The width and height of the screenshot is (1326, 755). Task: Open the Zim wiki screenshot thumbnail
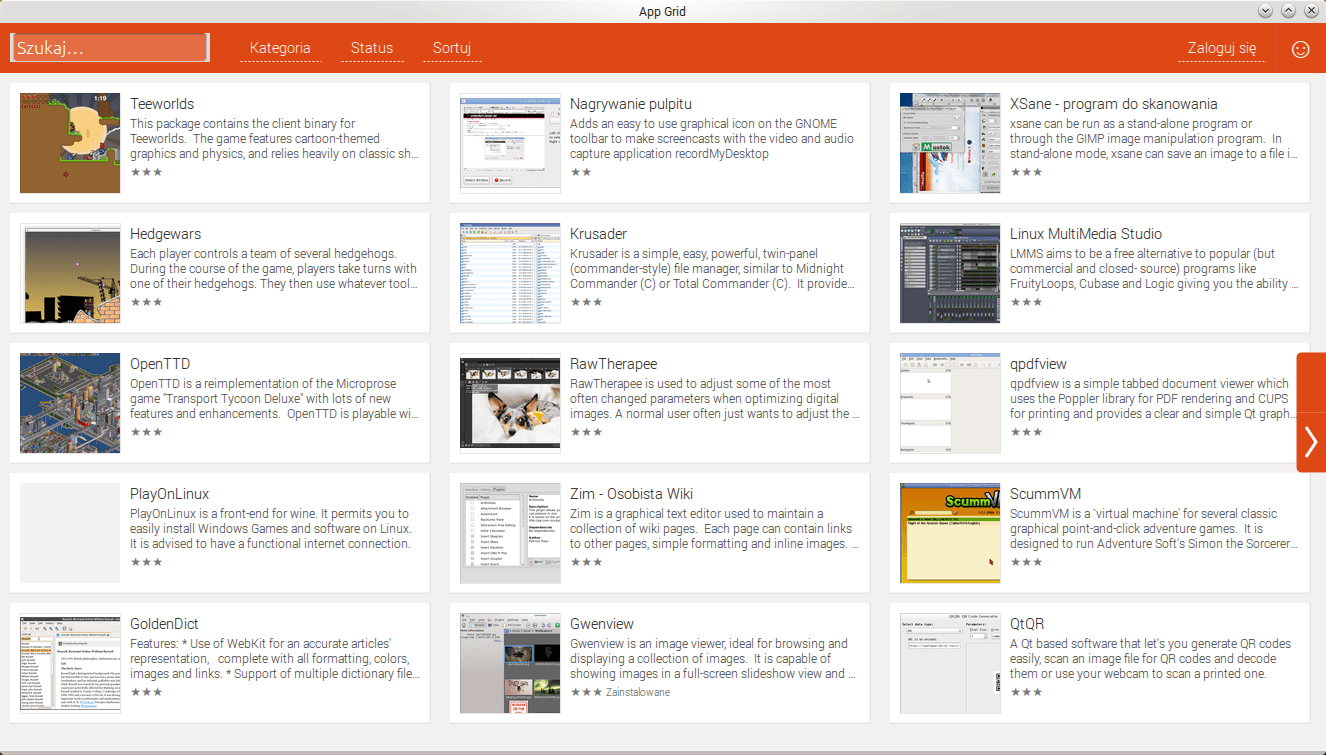[510, 533]
